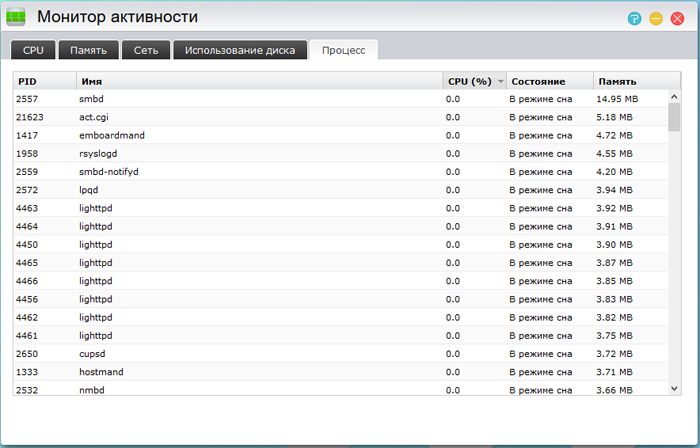Select the Сеть tab
The image size is (700, 448).
click(x=146, y=50)
